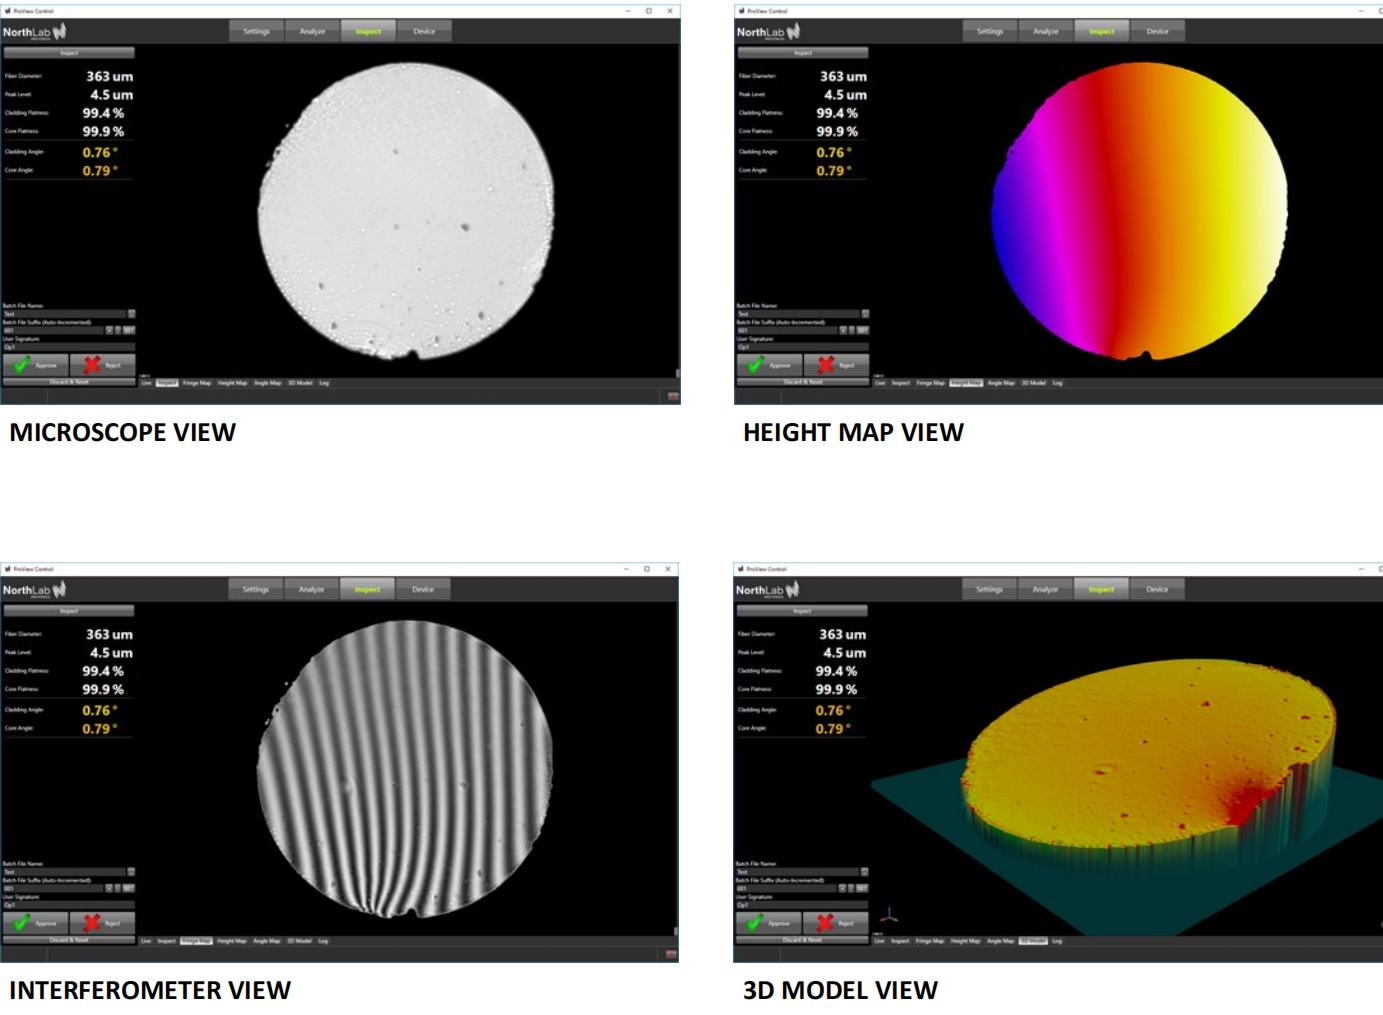1383x1015 pixels.
Task: Select Angle Map tab in height map window
Action: 1001,383
